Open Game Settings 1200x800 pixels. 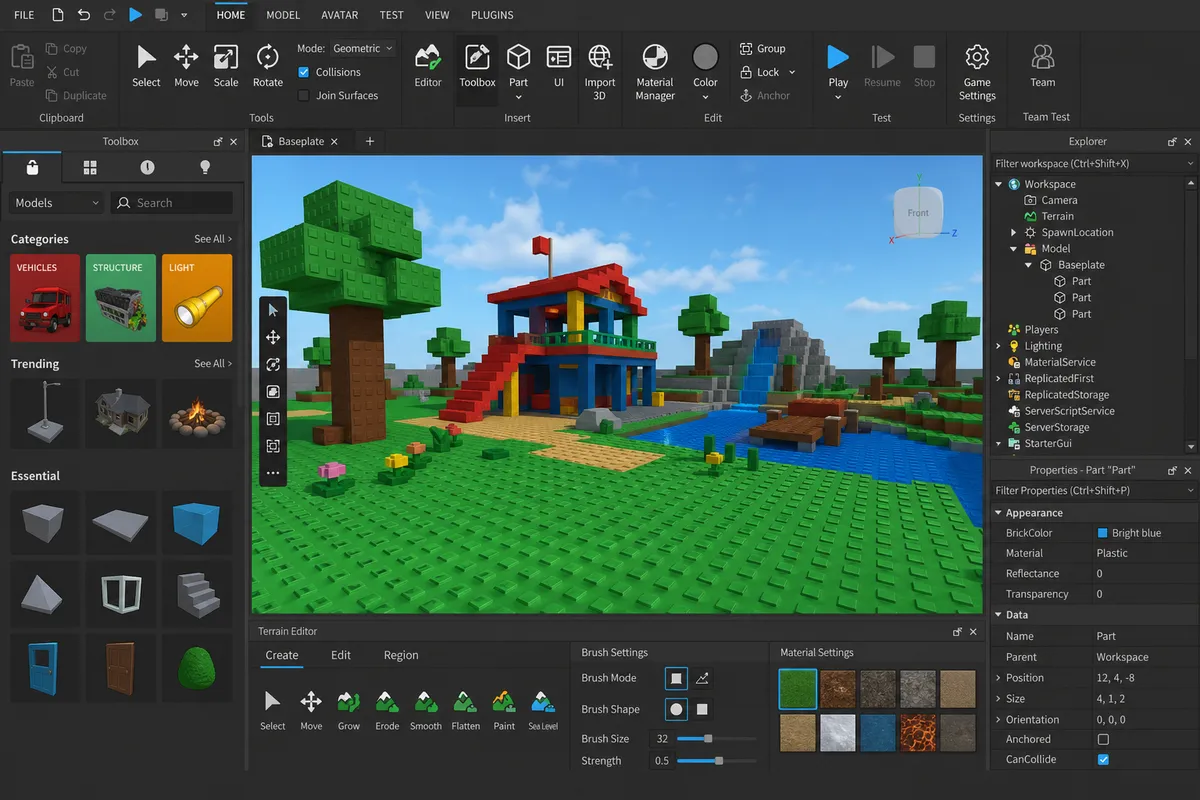977,72
